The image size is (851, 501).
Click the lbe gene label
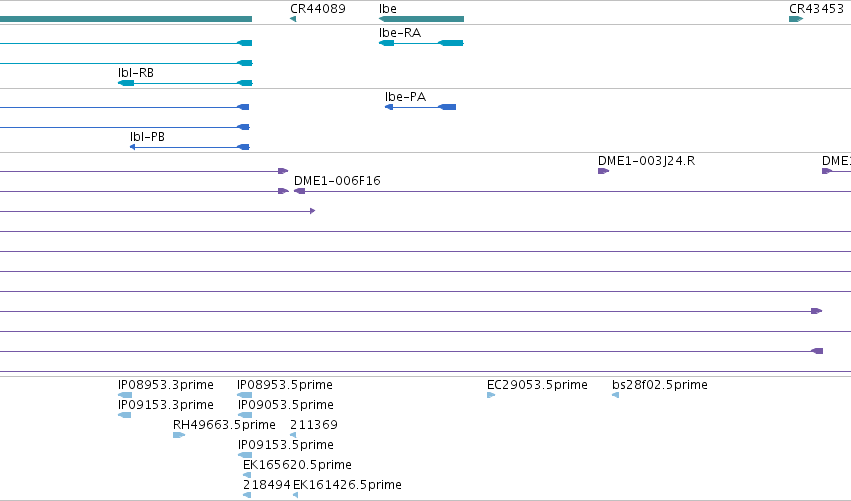[x=388, y=9]
